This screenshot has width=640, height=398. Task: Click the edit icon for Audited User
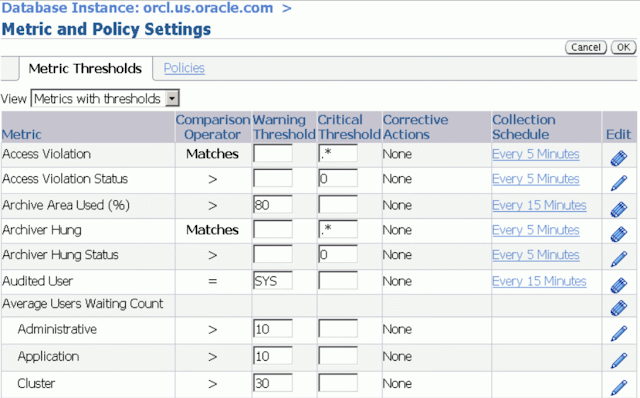[x=619, y=285]
